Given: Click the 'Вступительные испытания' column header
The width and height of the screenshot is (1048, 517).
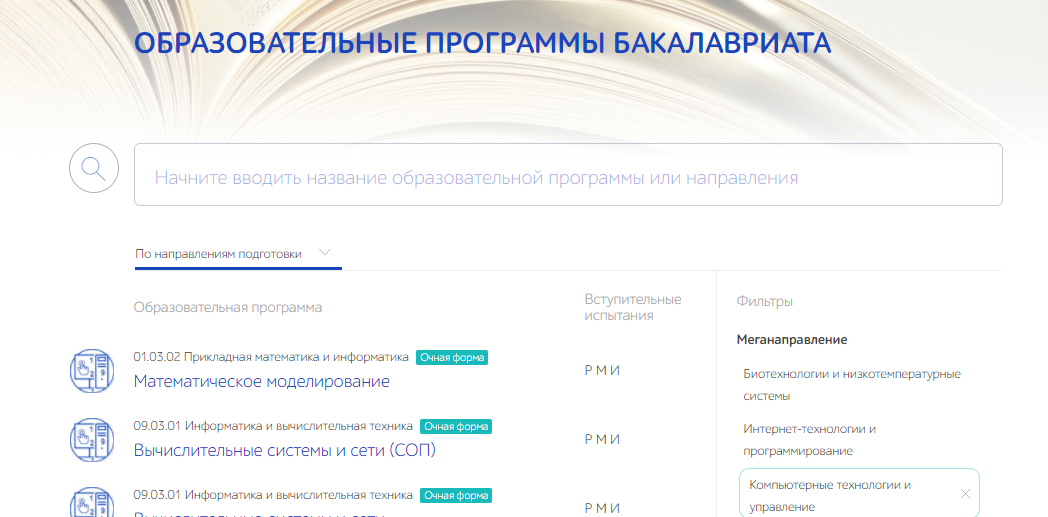Looking at the screenshot, I should (x=633, y=307).
